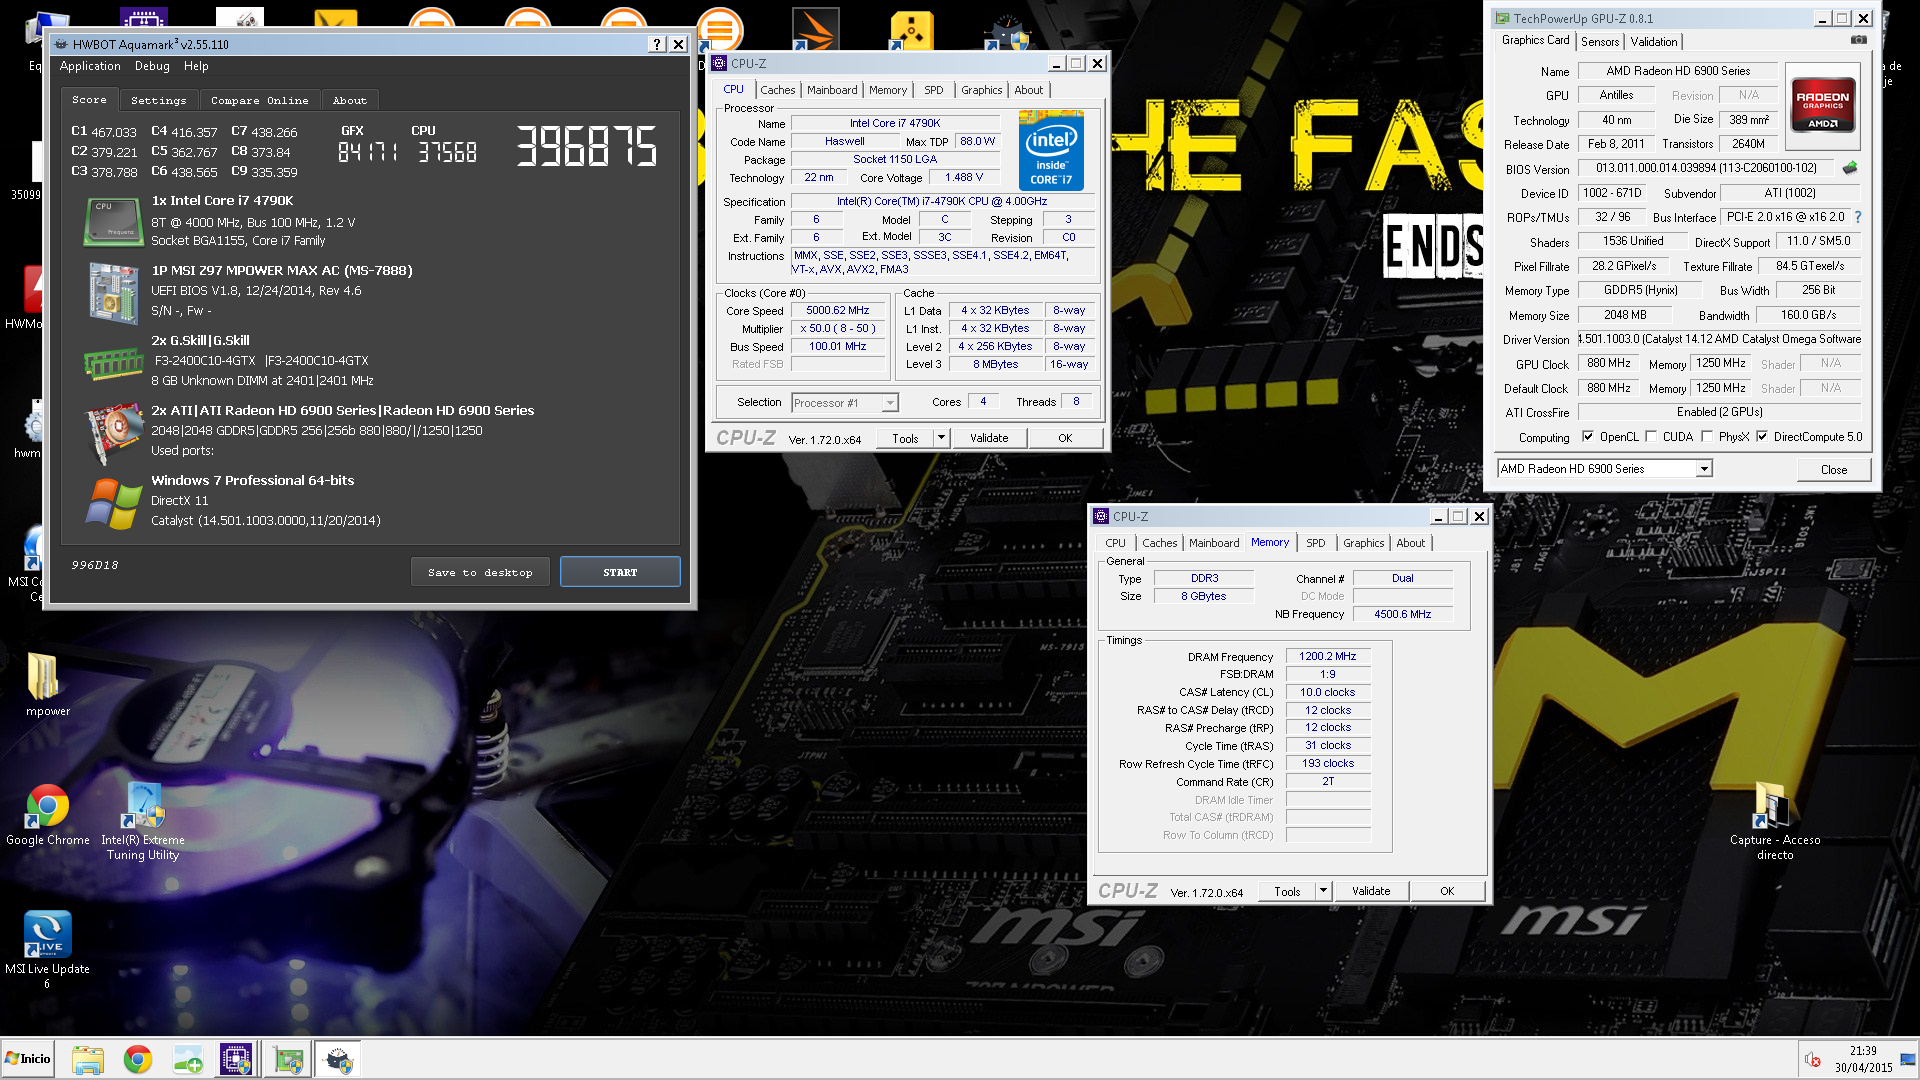The image size is (1920, 1080).
Task: Toggle the CUDA checkbox in GPU-Z
Action: (x=1651, y=436)
